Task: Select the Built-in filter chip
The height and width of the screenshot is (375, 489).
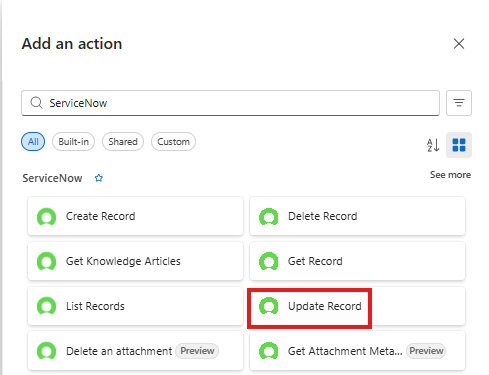Action: [x=73, y=142]
